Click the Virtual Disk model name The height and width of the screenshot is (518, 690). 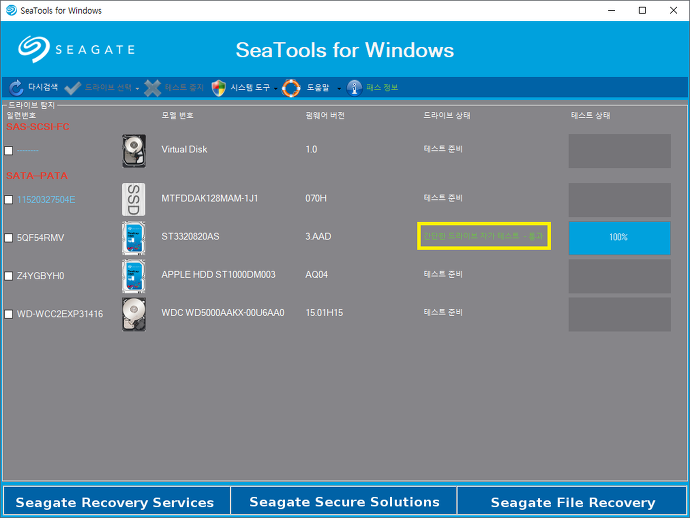[184, 149]
